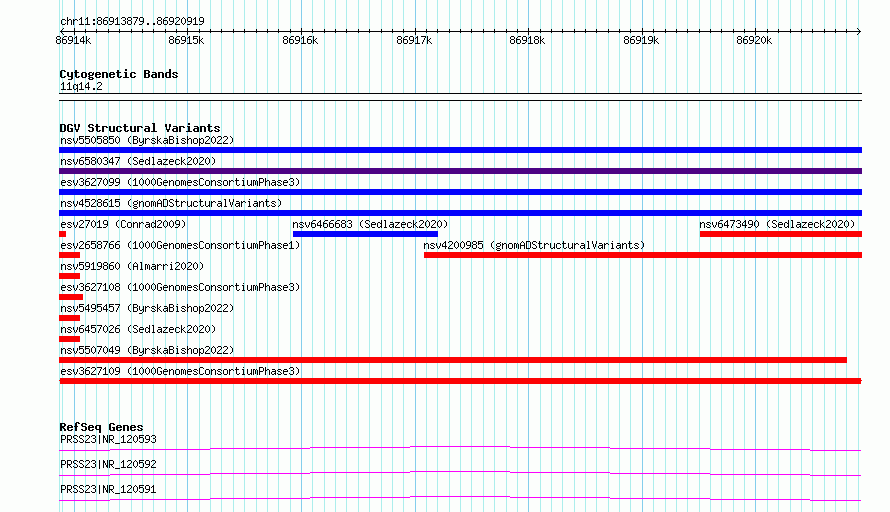This screenshot has height=512, width=890.
Task: Open esv2658766 (1000GenomesConsortiumPhase1) label
Action: click(x=180, y=245)
